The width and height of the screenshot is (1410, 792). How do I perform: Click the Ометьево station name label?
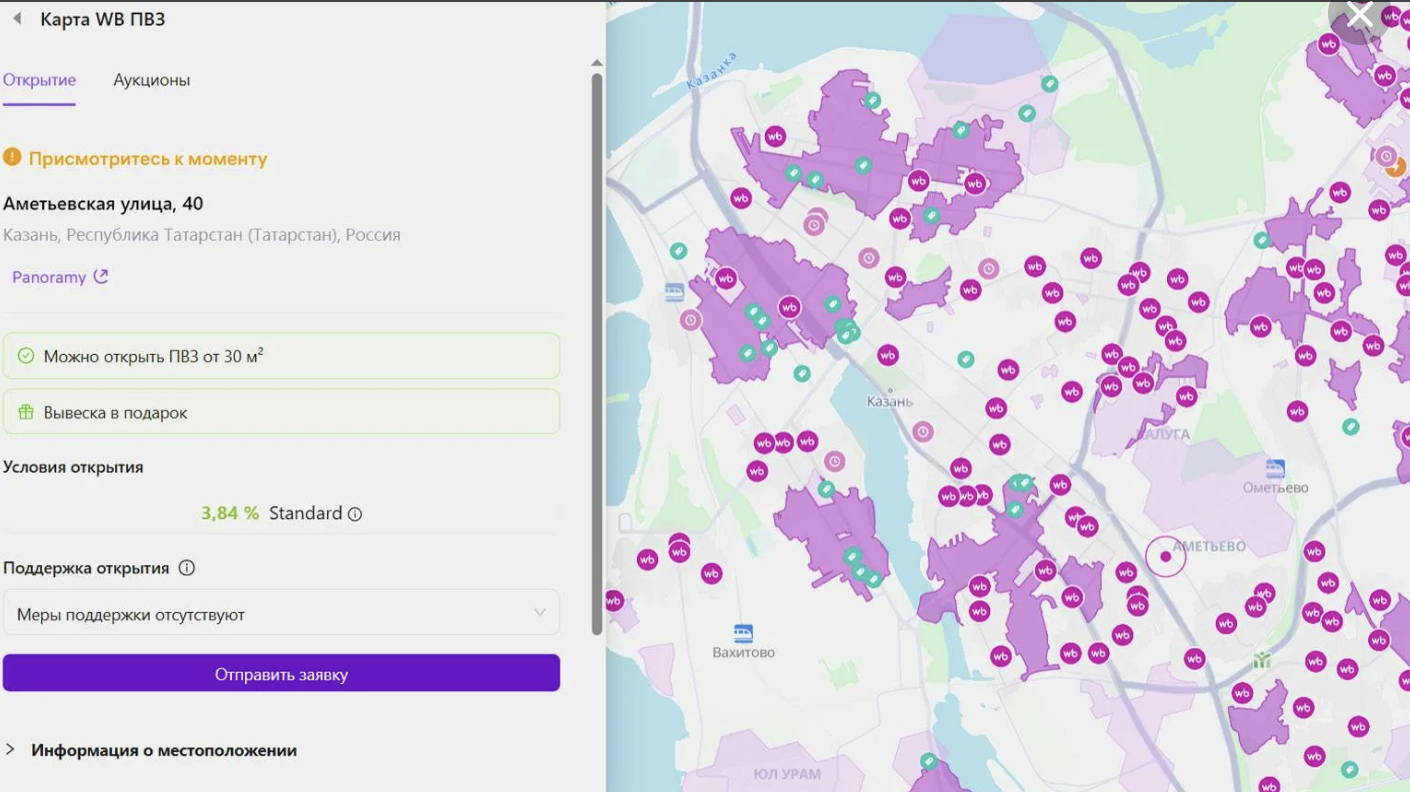pos(1275,488)
